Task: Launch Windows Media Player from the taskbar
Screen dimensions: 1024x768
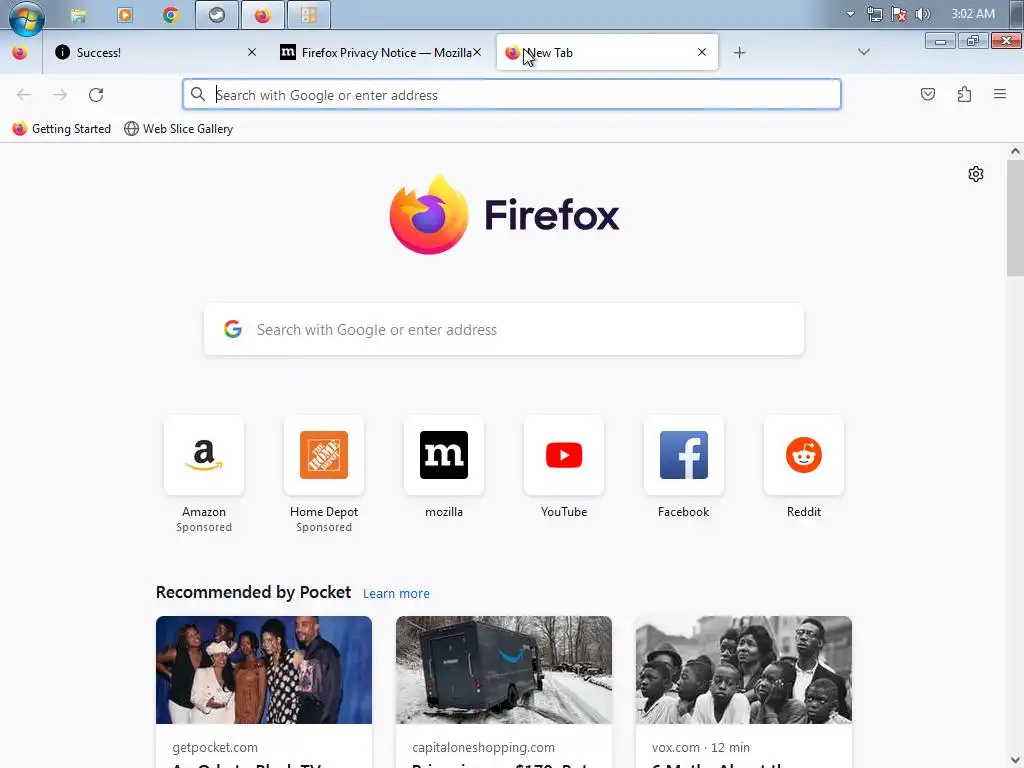Action: click(125, 14)
